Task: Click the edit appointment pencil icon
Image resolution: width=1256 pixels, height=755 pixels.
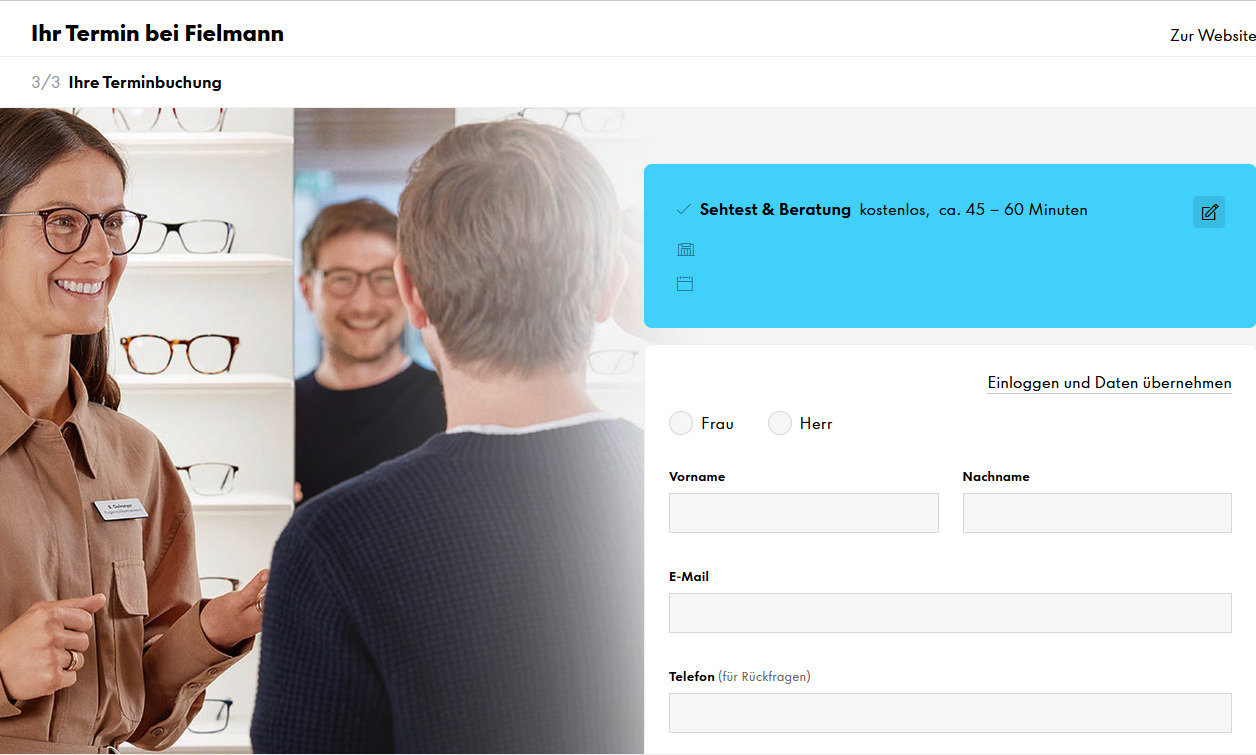Action: [1209, 211]
